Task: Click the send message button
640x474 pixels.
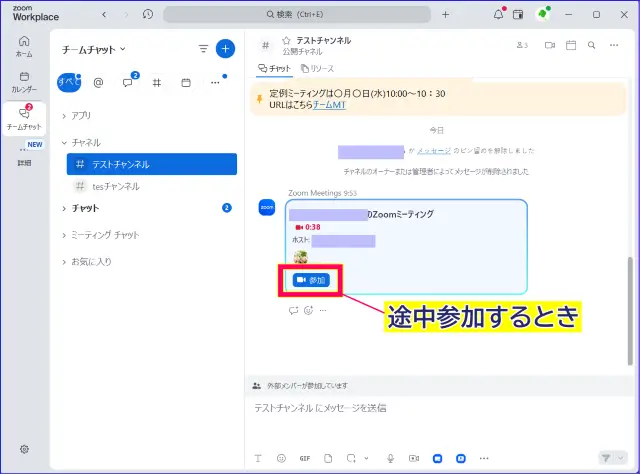Action: click(x=607, y=458)
